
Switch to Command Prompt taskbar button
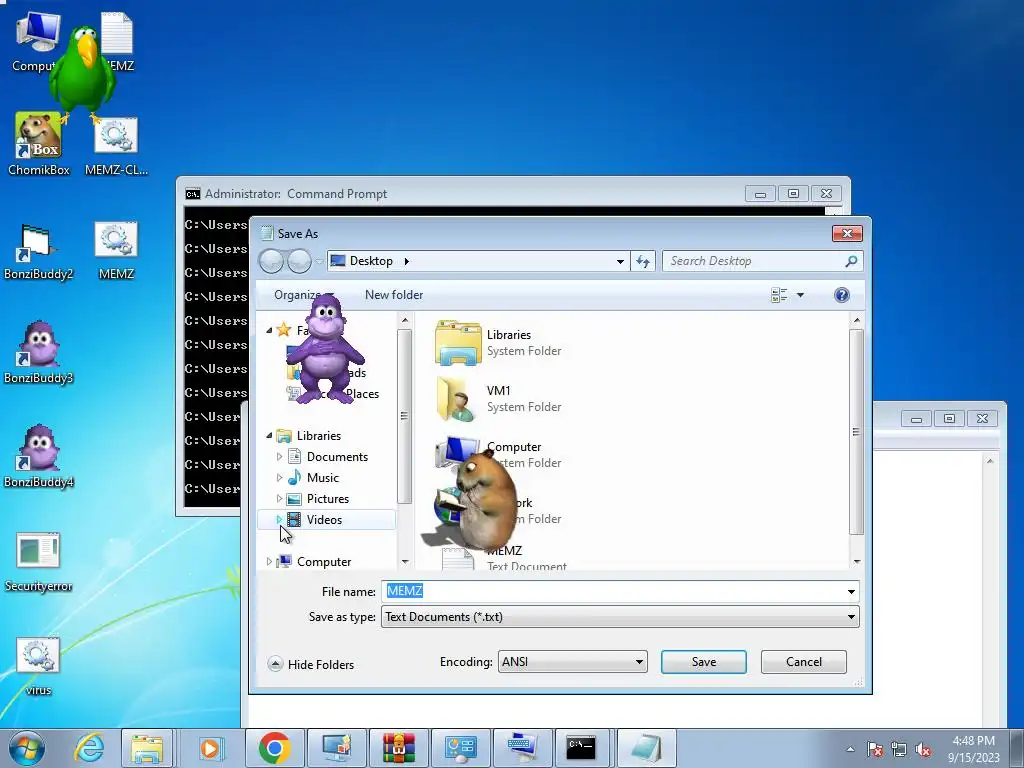click(x=581, y=748)
